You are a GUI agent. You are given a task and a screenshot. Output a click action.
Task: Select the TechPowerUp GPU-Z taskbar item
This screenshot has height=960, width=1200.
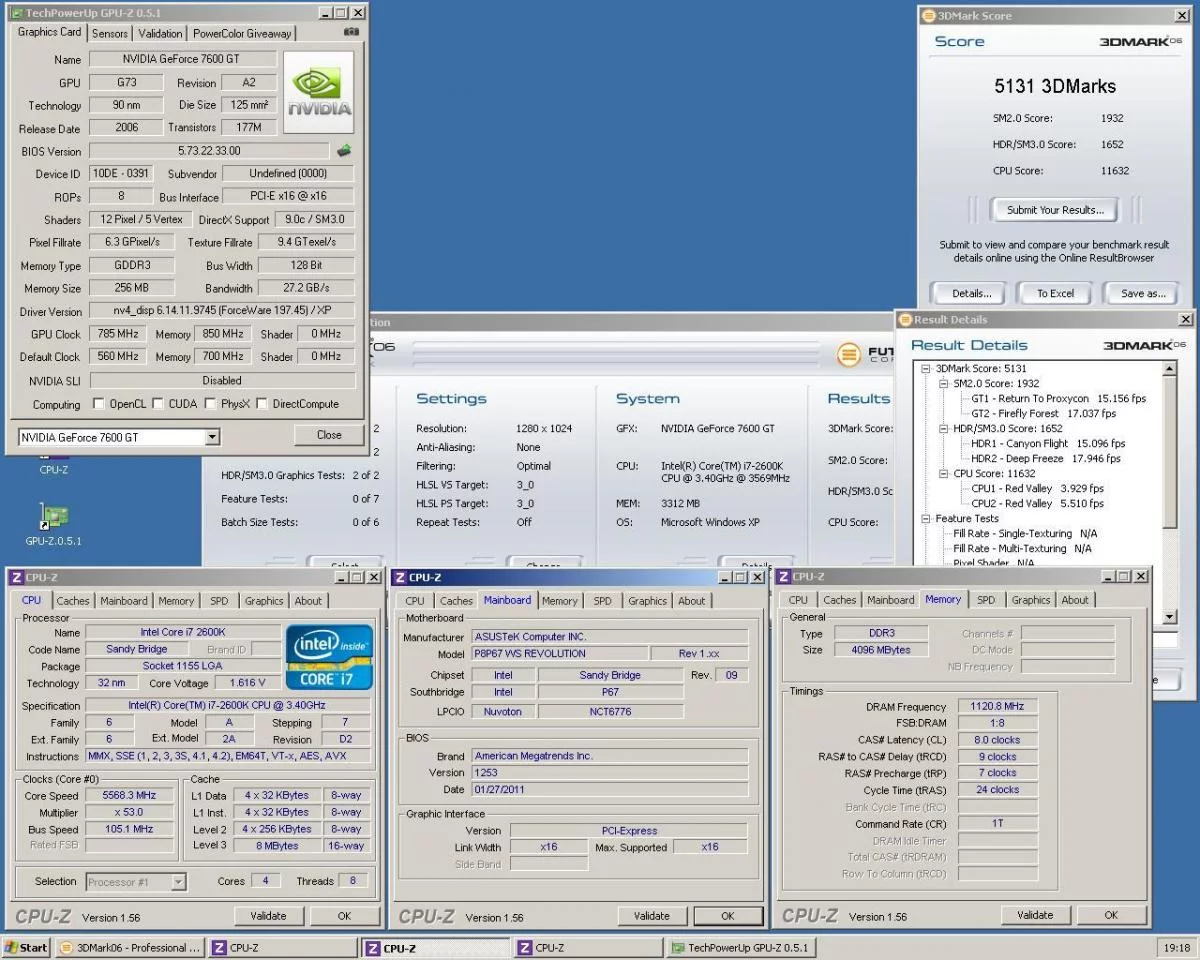(x=740, y=947)
